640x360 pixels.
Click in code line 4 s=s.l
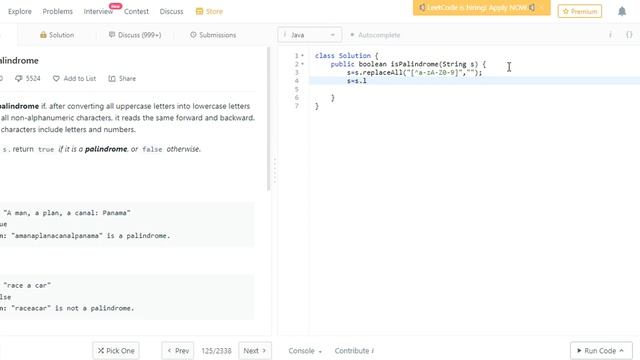coord(357,81)
